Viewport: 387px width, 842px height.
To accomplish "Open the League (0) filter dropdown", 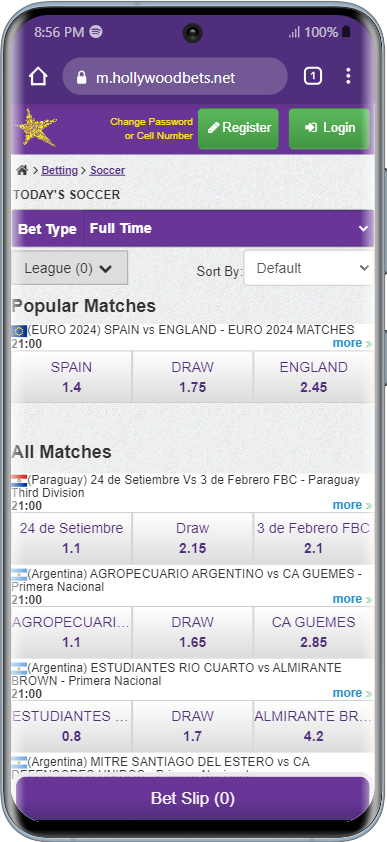I will 69,268.
